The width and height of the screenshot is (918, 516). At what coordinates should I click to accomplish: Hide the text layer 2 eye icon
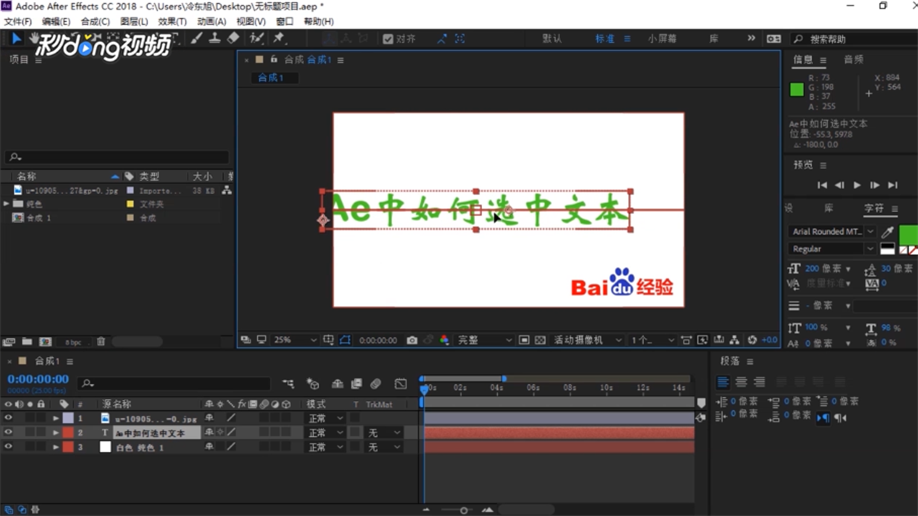8,432
